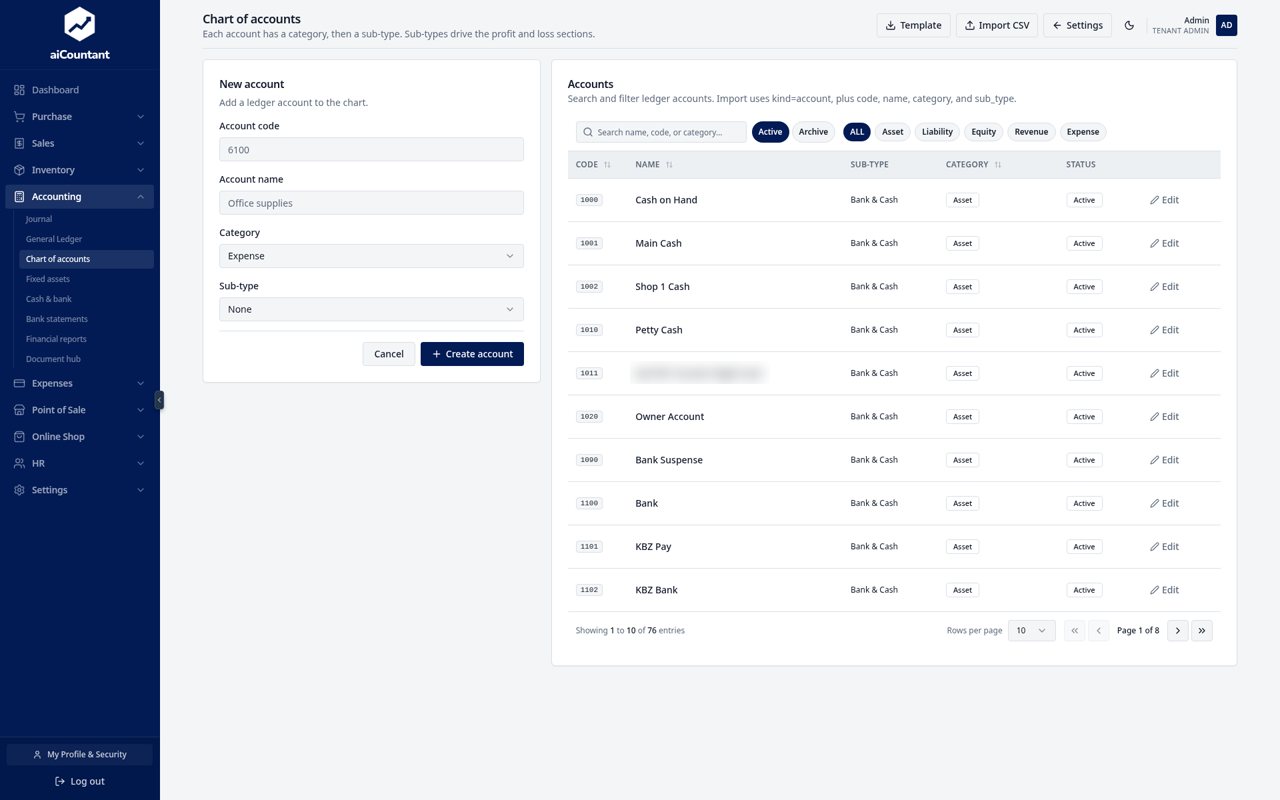Click the AD user avatar
The image size is (1280, 800).
(1226, 25)
